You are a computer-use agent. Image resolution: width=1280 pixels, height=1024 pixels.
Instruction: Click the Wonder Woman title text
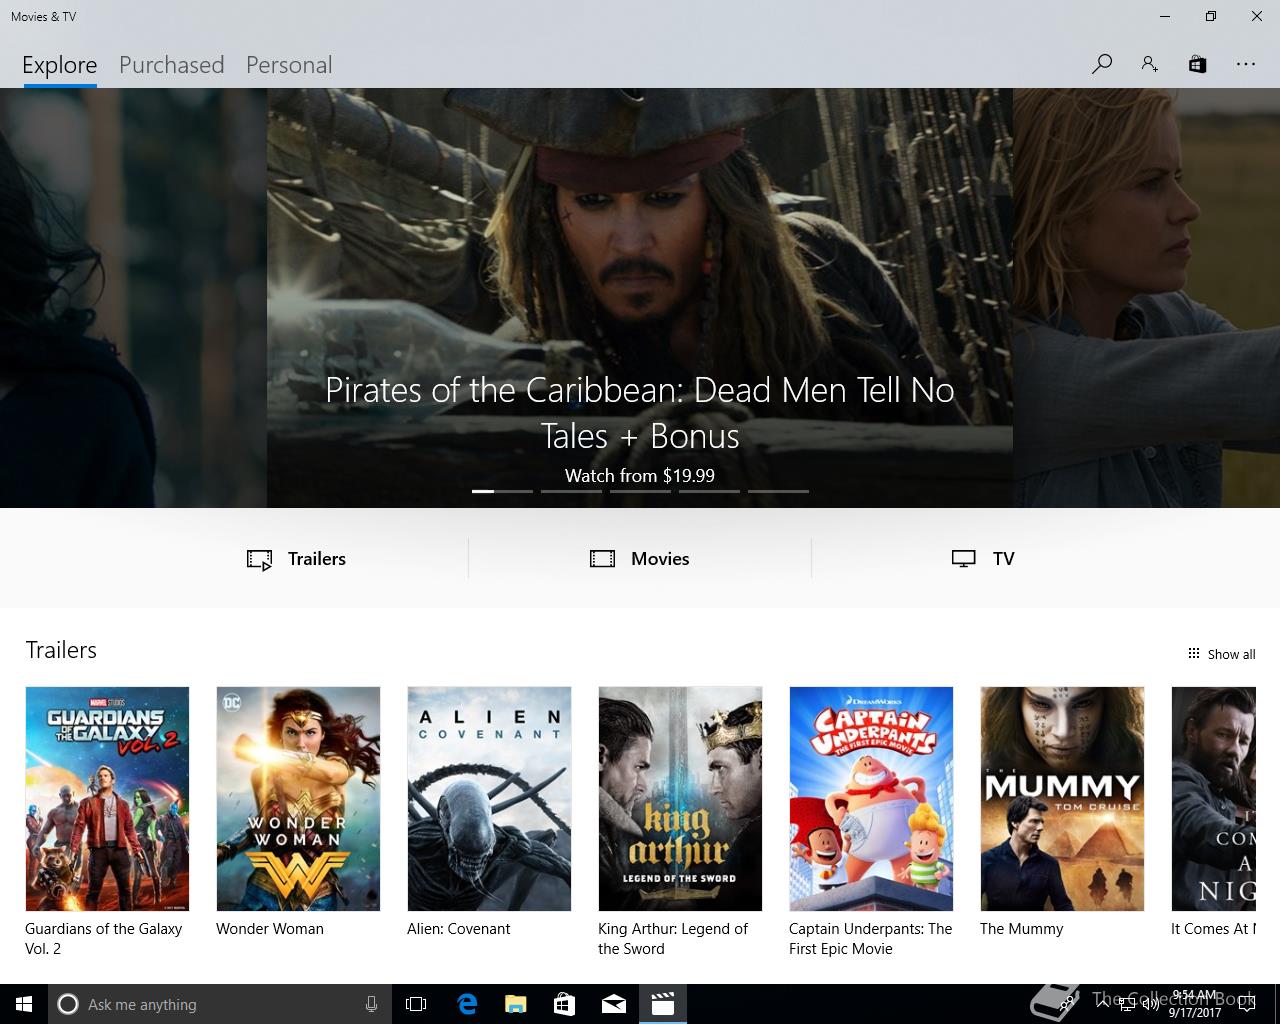(270, 929)
